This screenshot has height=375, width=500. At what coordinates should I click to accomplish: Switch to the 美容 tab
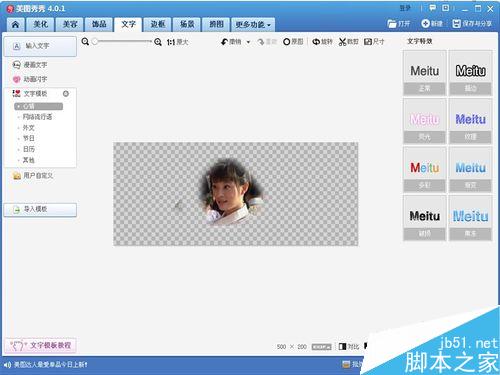[x=70, y=24]
